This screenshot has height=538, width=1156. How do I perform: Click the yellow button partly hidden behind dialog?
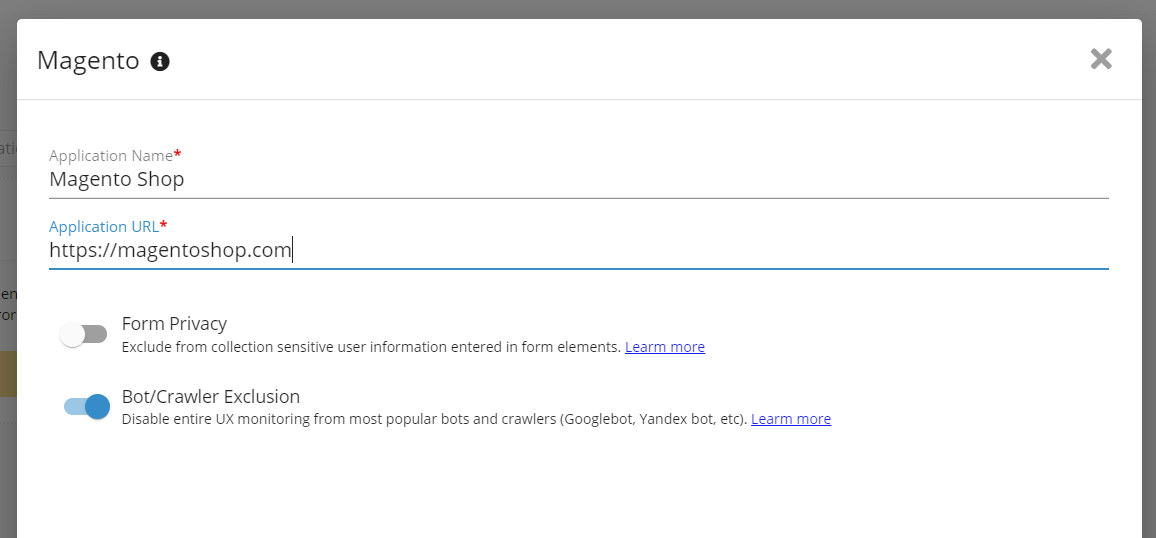(8, 373)
